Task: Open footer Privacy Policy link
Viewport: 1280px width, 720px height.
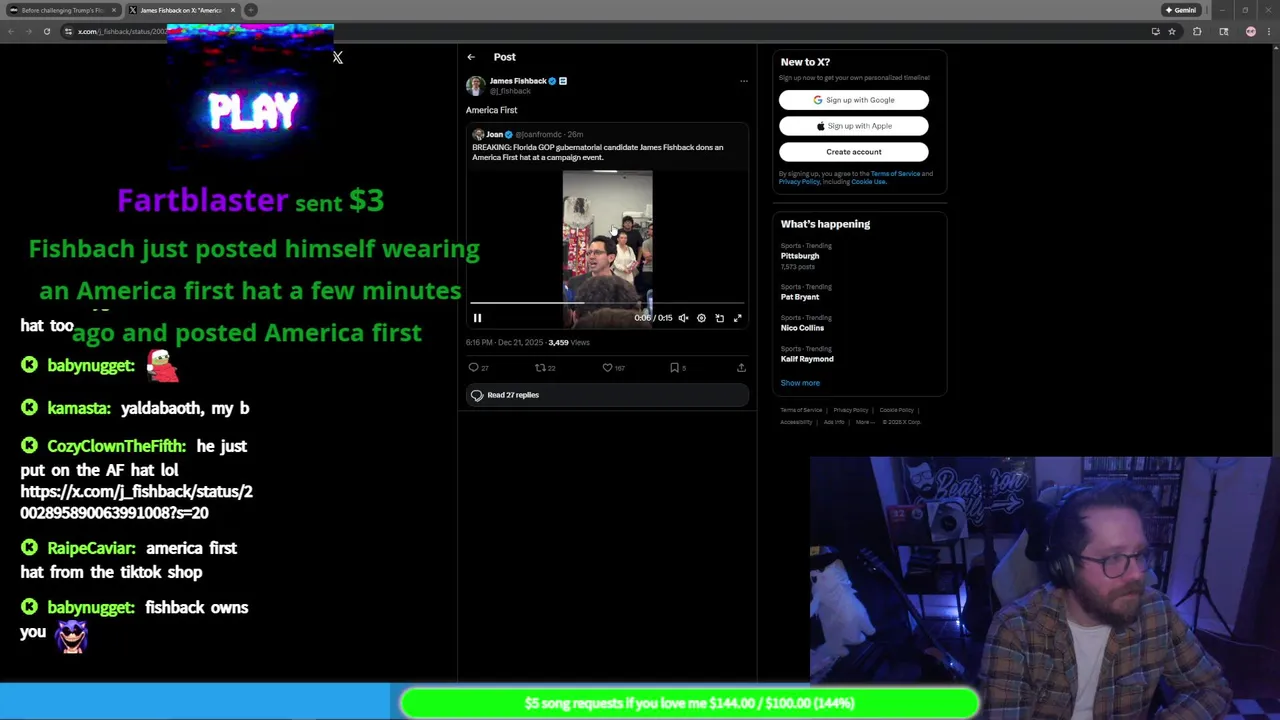Action: [851, 410]
